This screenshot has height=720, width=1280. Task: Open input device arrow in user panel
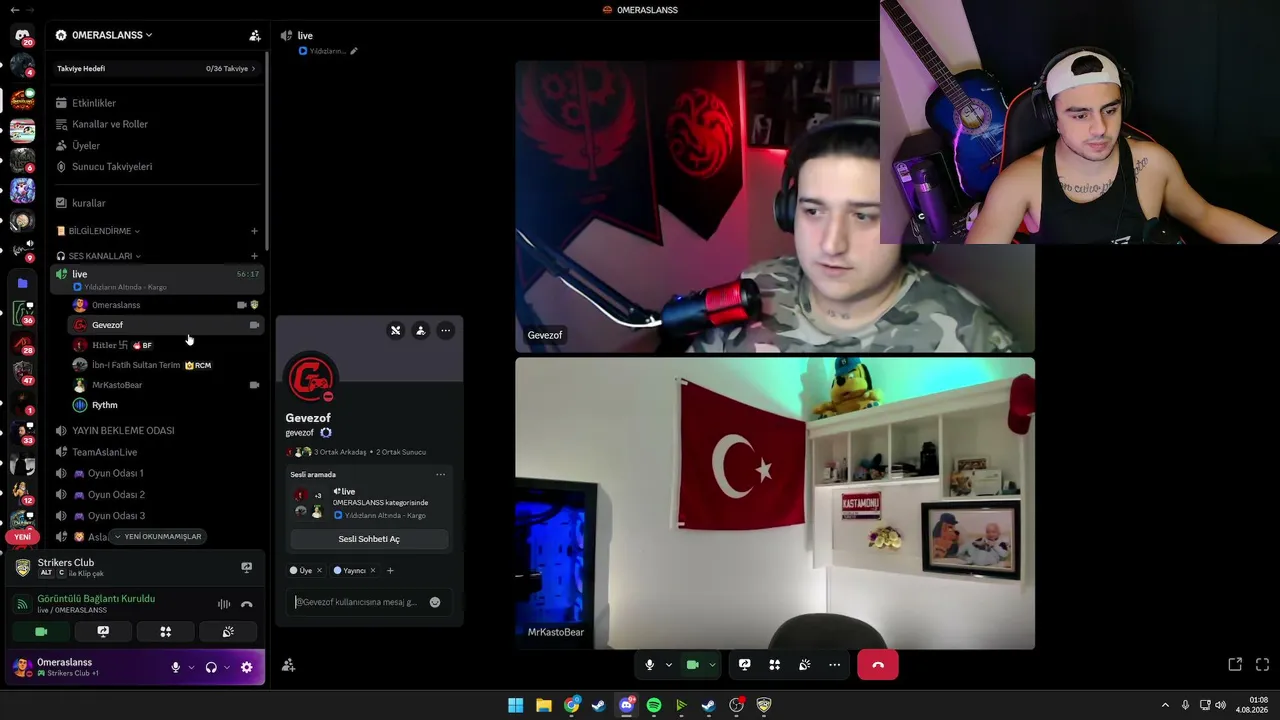pyautogui.click(x=191, y=667)
